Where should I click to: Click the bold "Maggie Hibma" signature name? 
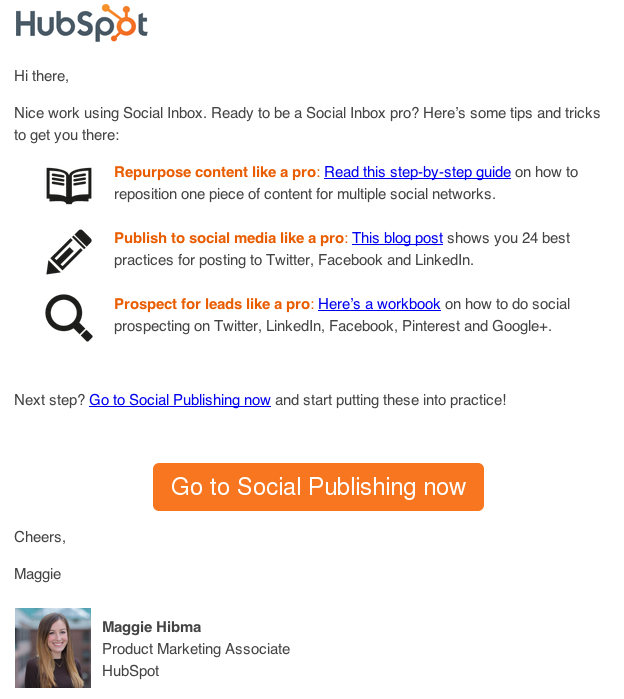151,627
